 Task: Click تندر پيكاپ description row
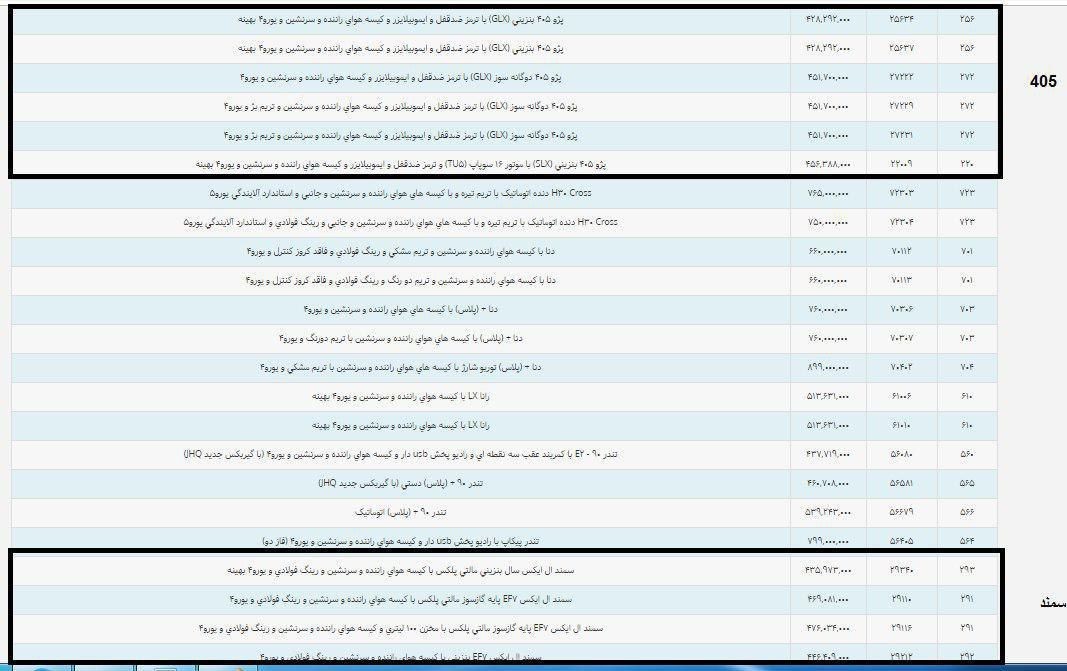401,541
